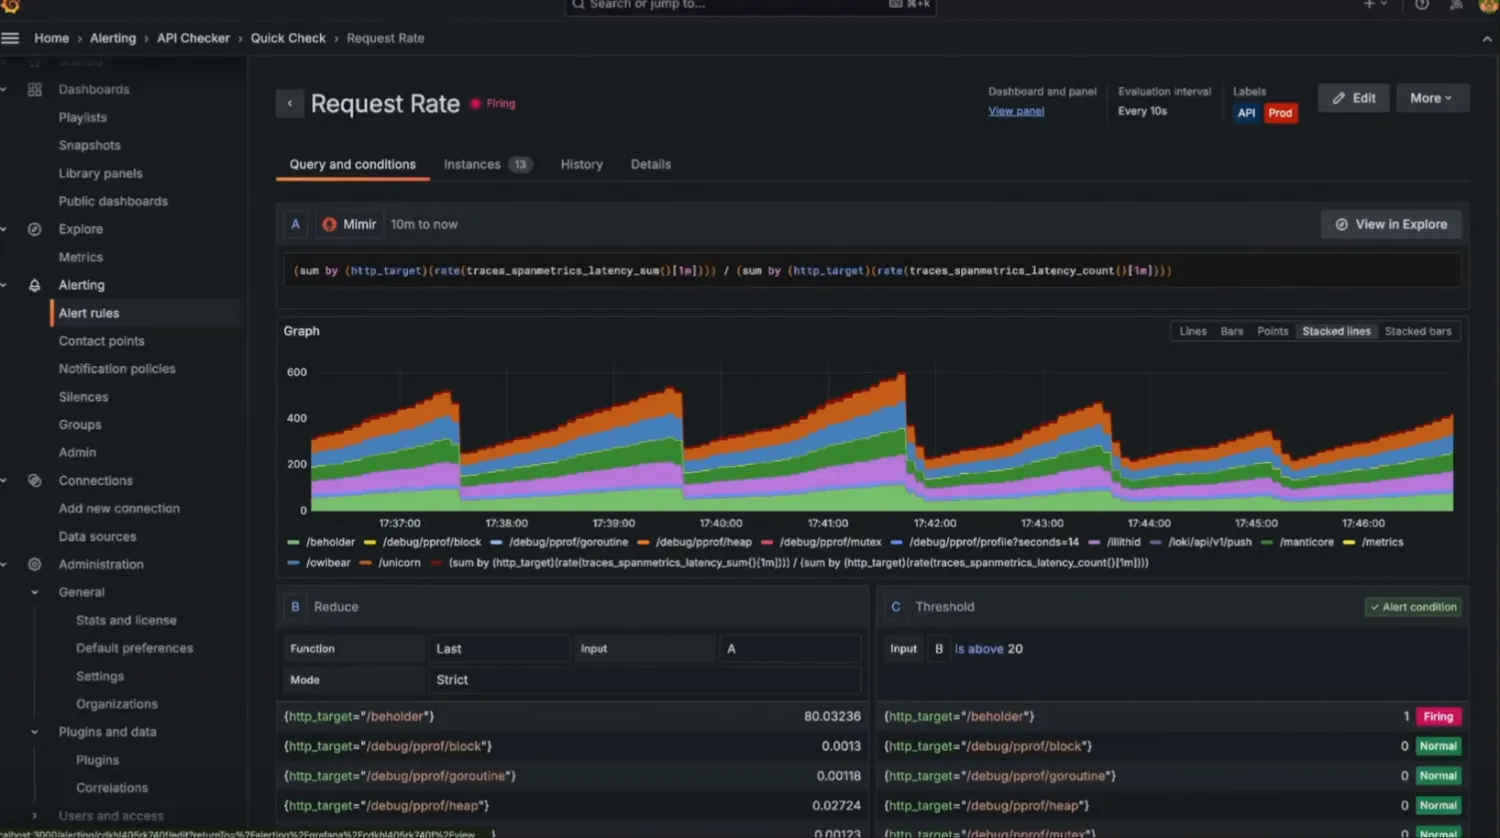Screen dimensions: 1500x838
Task: Choose the Points graph style
Action: coord(1272,332)
